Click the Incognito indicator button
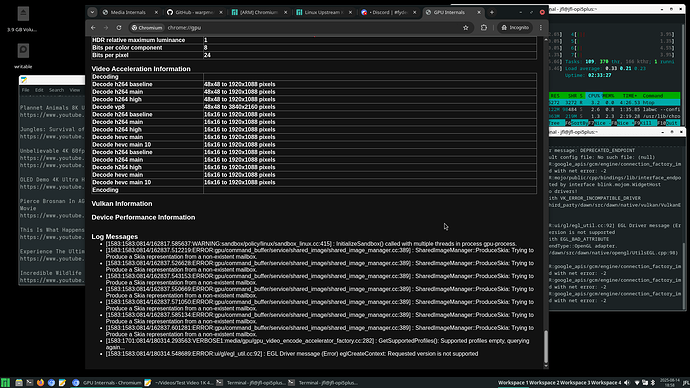690x388 pixels. point(515,28)
